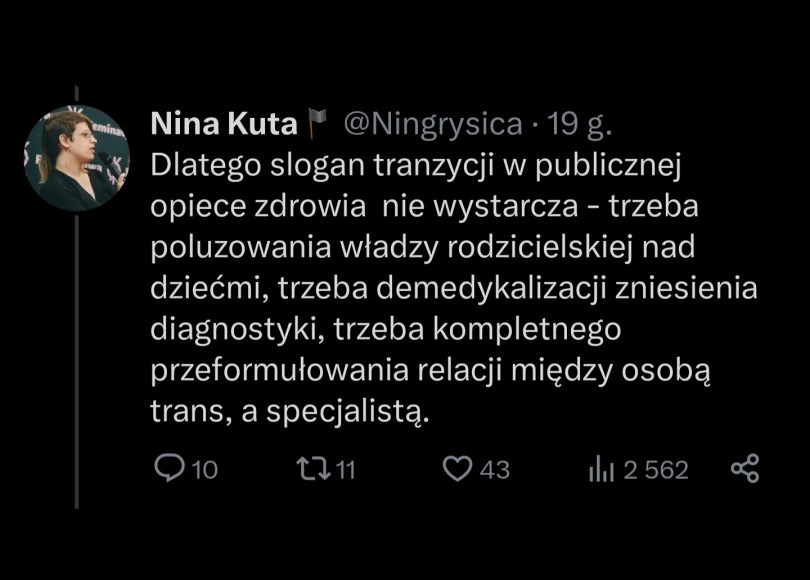Viewport: 810px width, 580px height.
Task: Click the view count 2 562
Action: [x=656, y=469]
